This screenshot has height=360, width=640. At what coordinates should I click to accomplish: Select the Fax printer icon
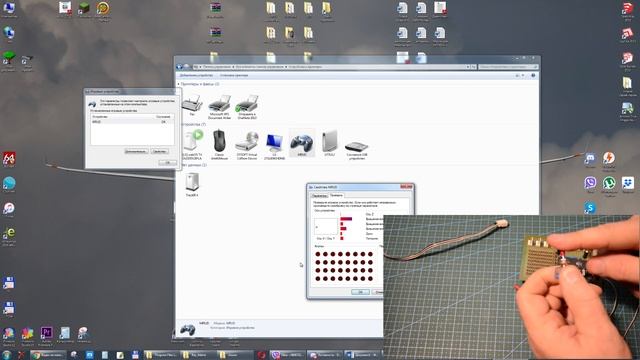191,105
